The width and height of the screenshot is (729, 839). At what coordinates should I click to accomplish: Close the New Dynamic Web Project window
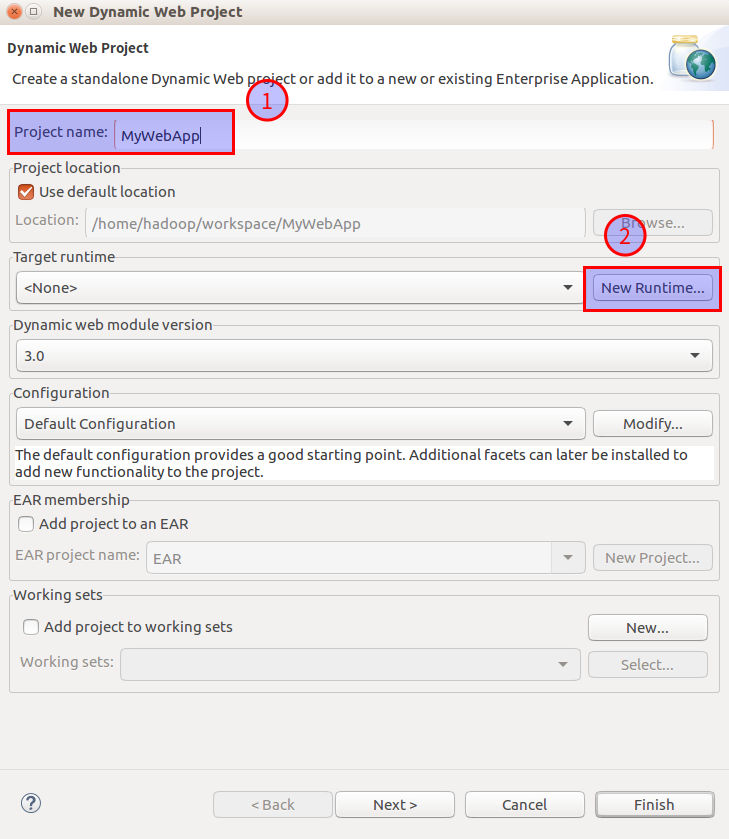pyautogui.click(x=13, y=12)
